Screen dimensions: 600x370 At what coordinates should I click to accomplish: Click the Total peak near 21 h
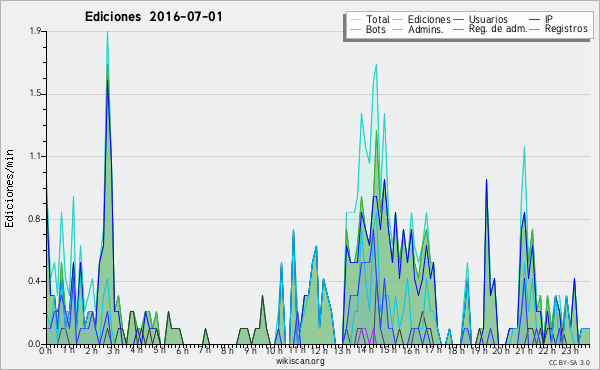[524, 147]
